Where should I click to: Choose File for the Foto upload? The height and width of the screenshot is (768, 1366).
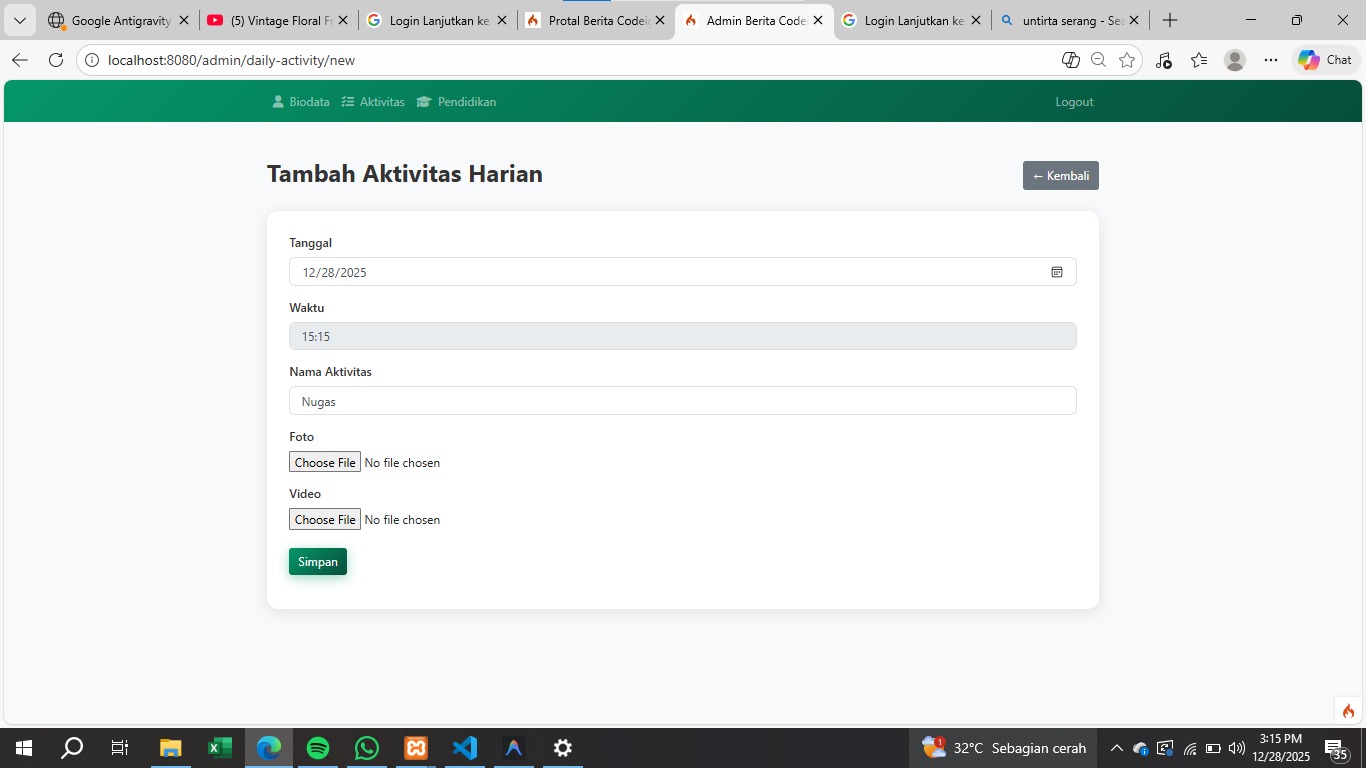click(325, 463)
